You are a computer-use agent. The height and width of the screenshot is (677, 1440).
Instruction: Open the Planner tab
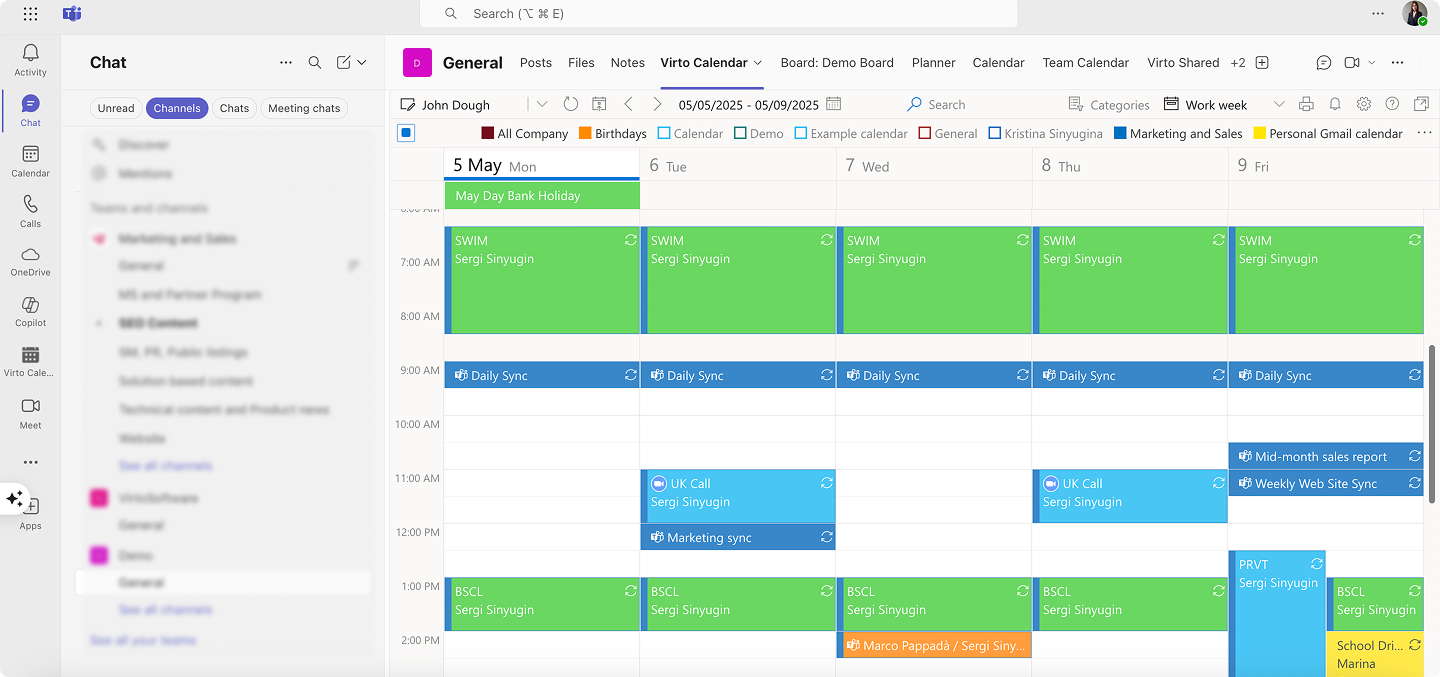point(934,62)
